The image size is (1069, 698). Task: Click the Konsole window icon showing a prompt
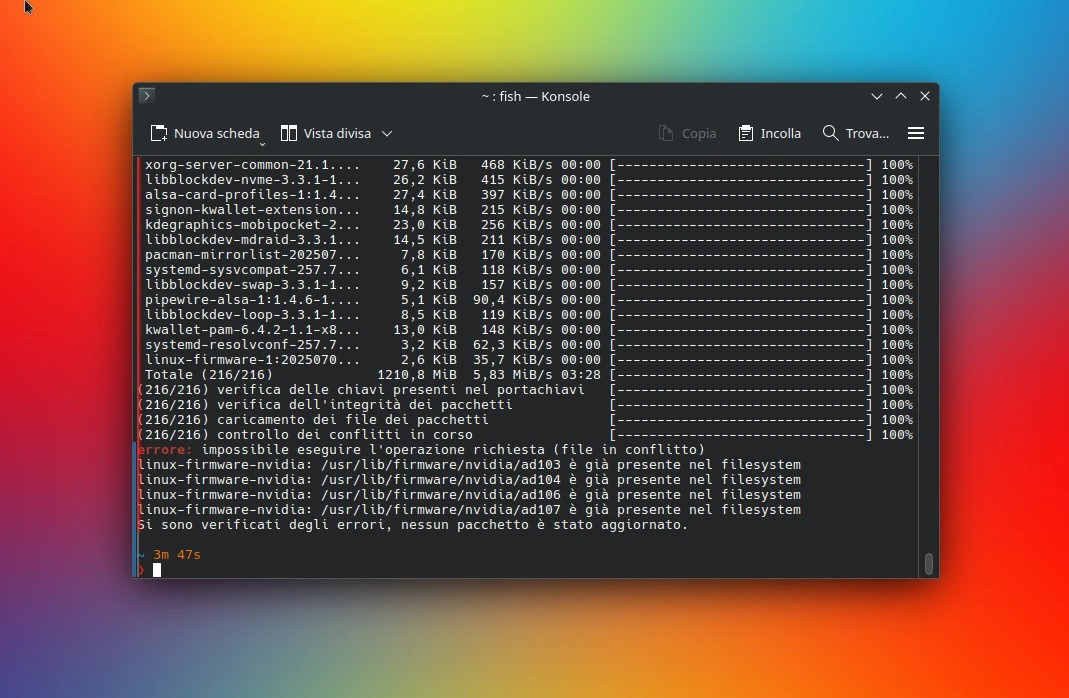[x=146, y=95]
